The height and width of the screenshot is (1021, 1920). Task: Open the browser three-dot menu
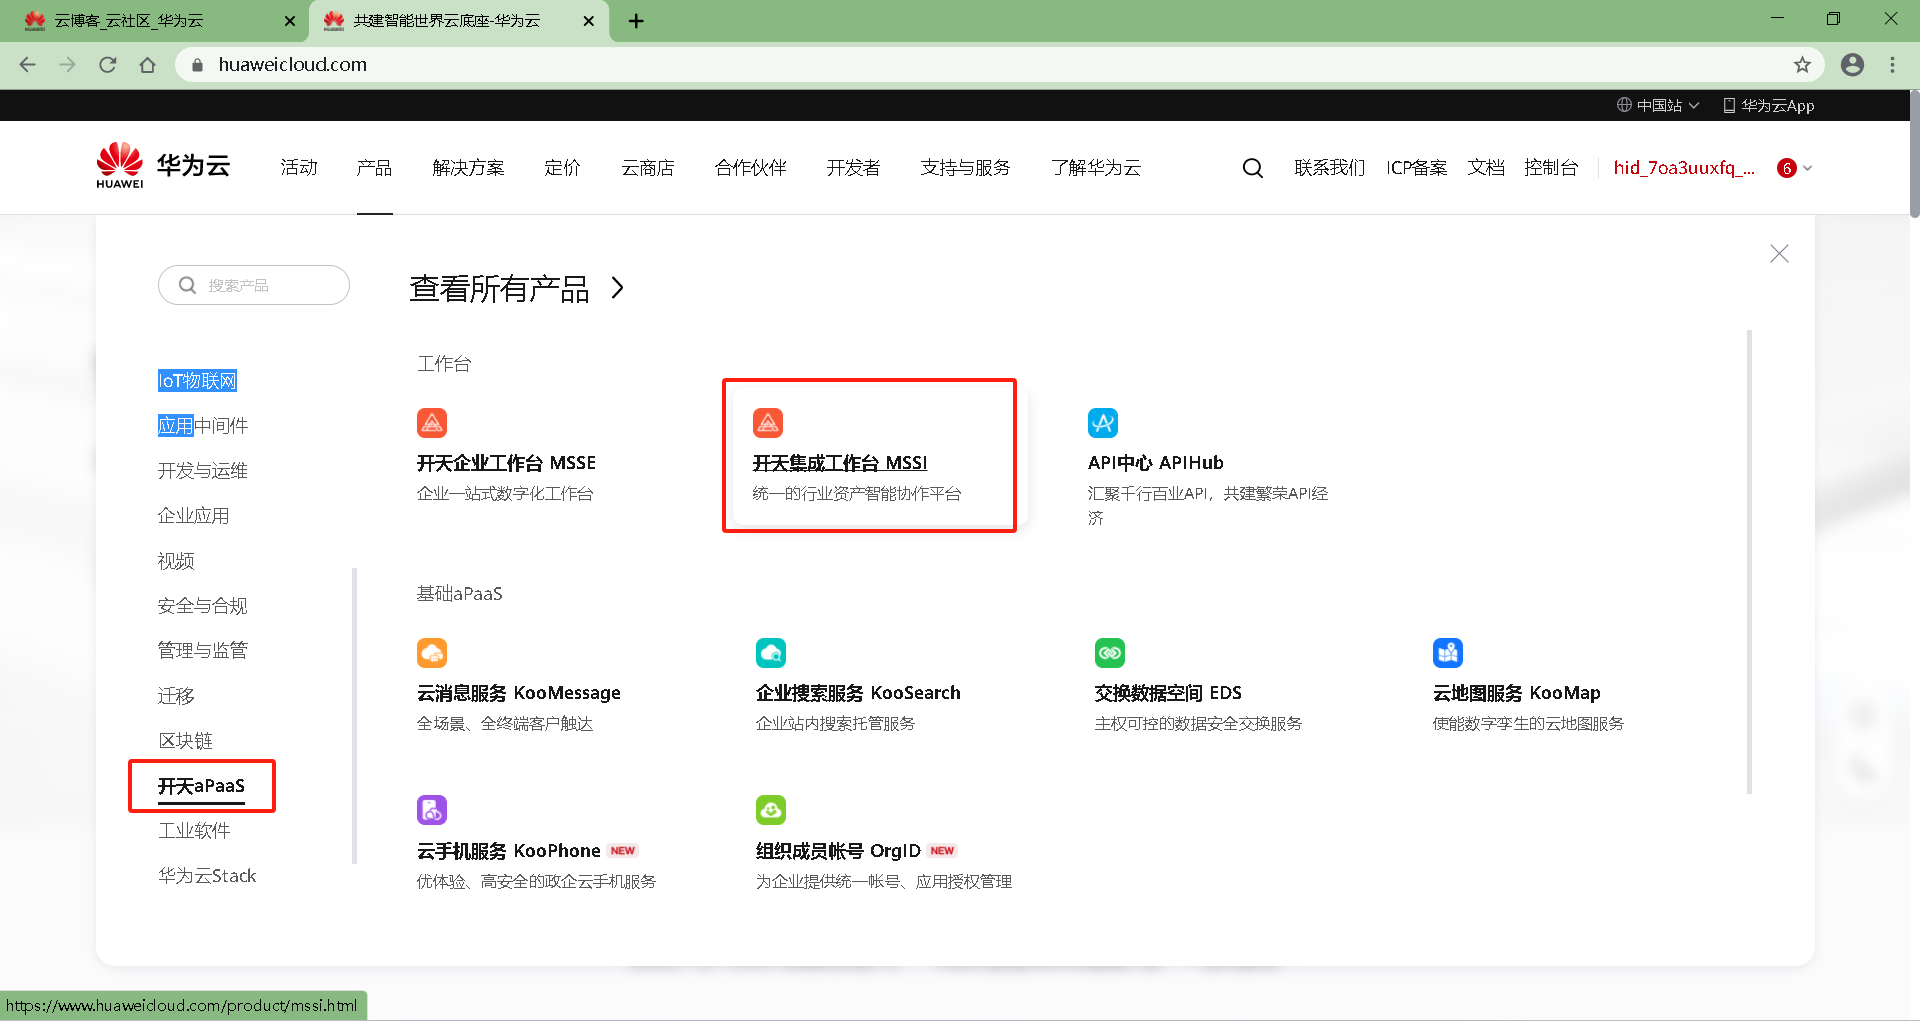pyautogui.click(x=1892, y=65)
